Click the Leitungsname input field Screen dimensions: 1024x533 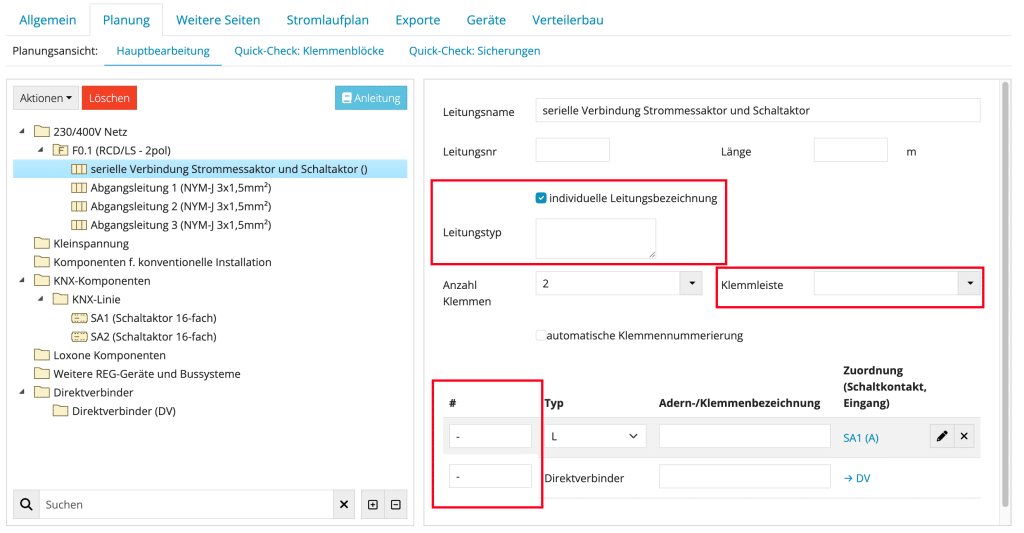coord(758,110)
